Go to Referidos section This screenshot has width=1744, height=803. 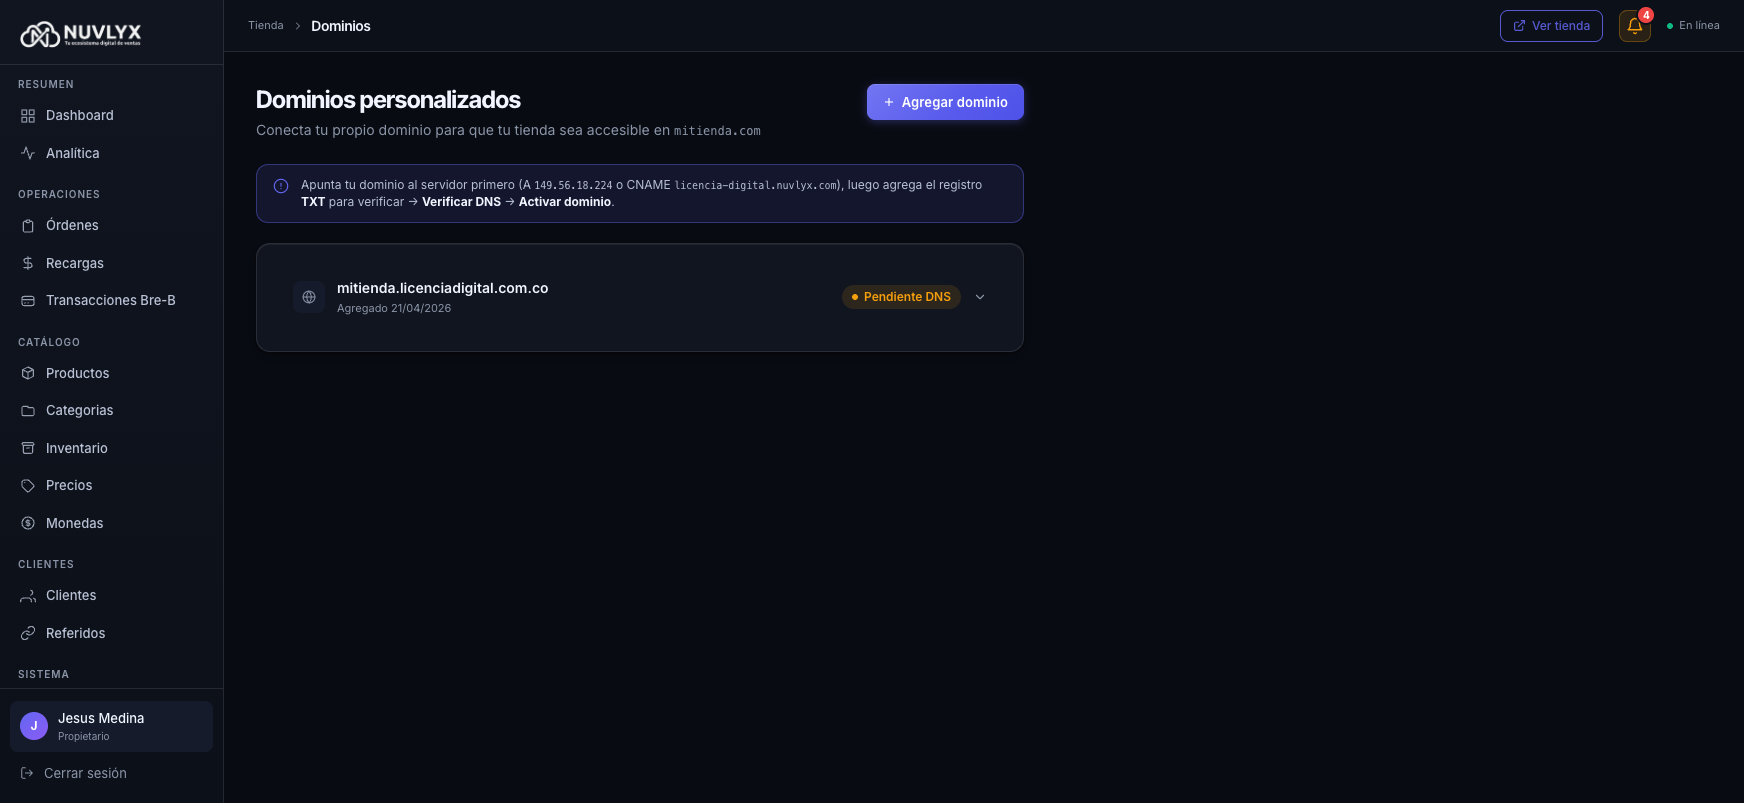[x=76, y=633]
